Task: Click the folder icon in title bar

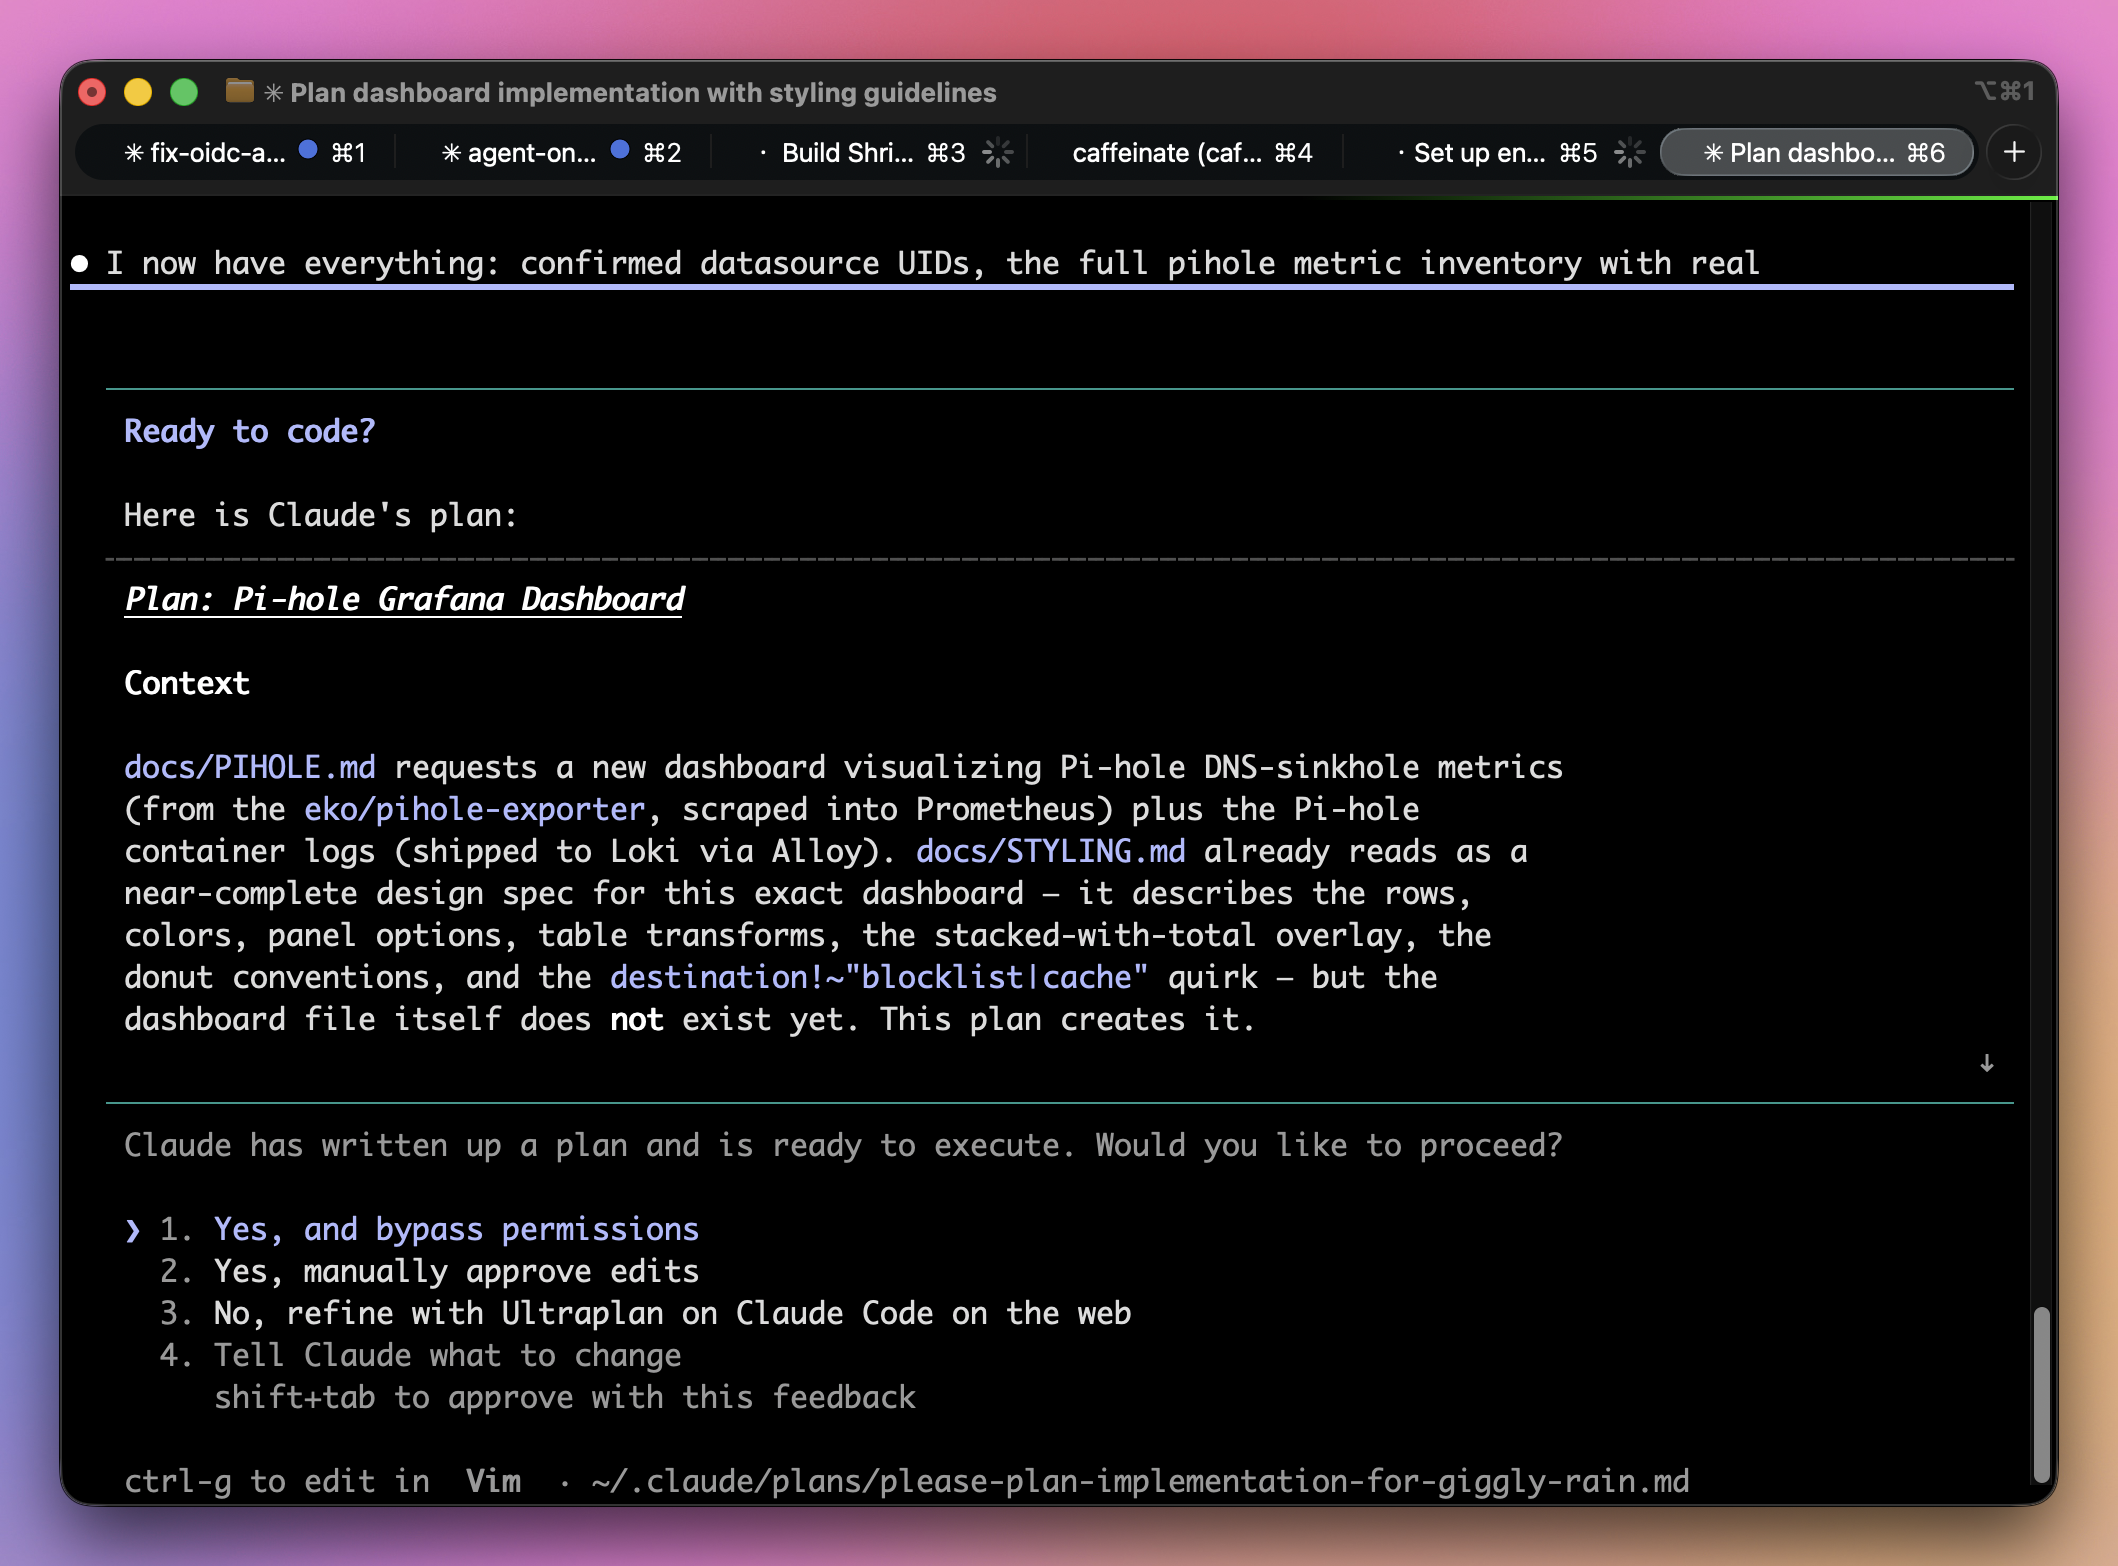Action: pyautogui.click(x=239, y=91)
